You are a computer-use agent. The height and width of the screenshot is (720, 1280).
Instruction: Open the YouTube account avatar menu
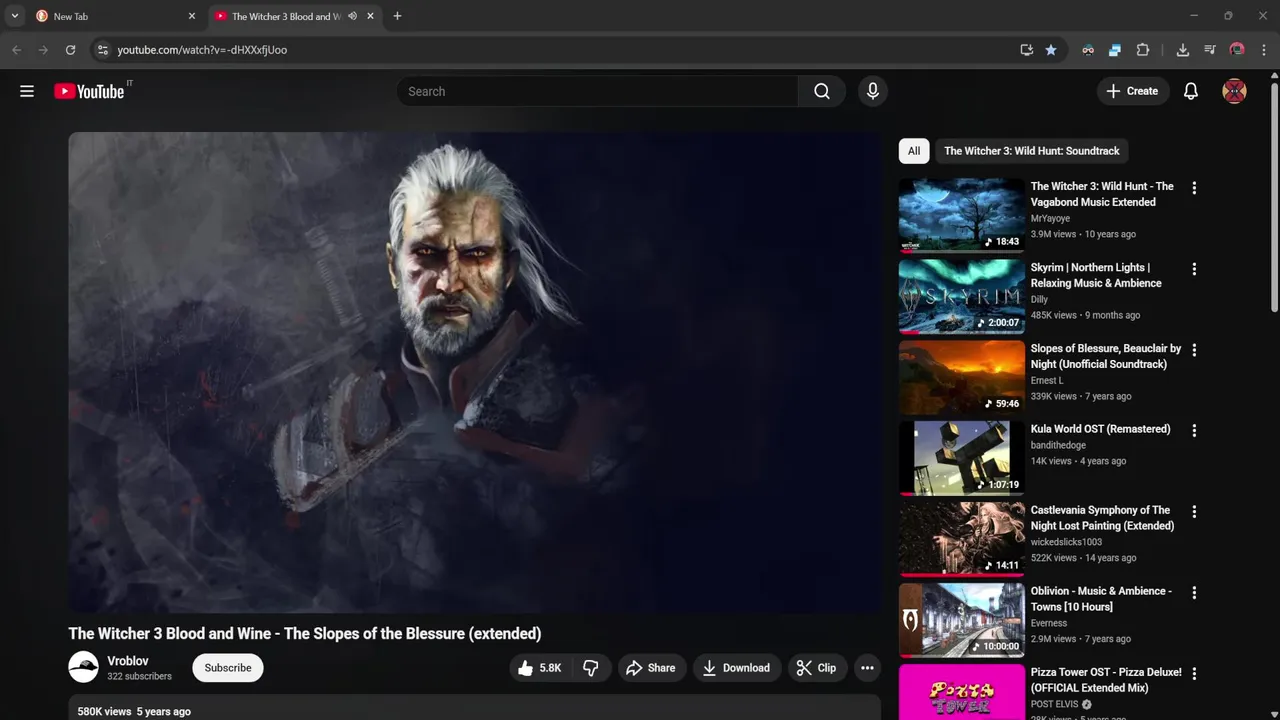pos(1235,91)
